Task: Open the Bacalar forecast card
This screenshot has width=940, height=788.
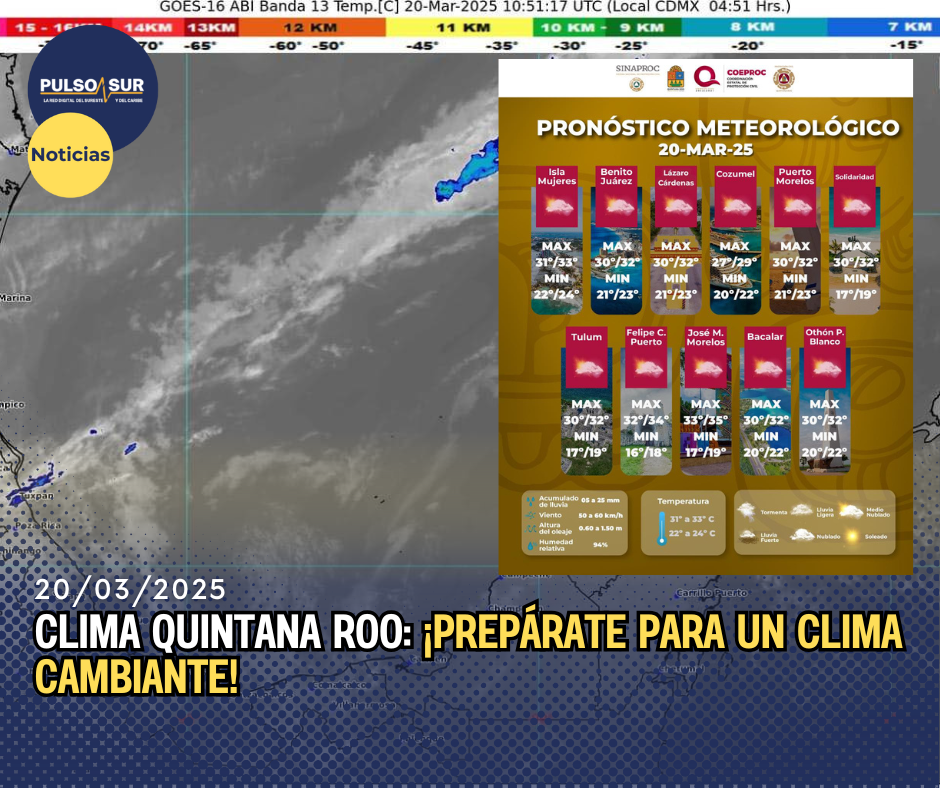Action: (x=765, y=400)
